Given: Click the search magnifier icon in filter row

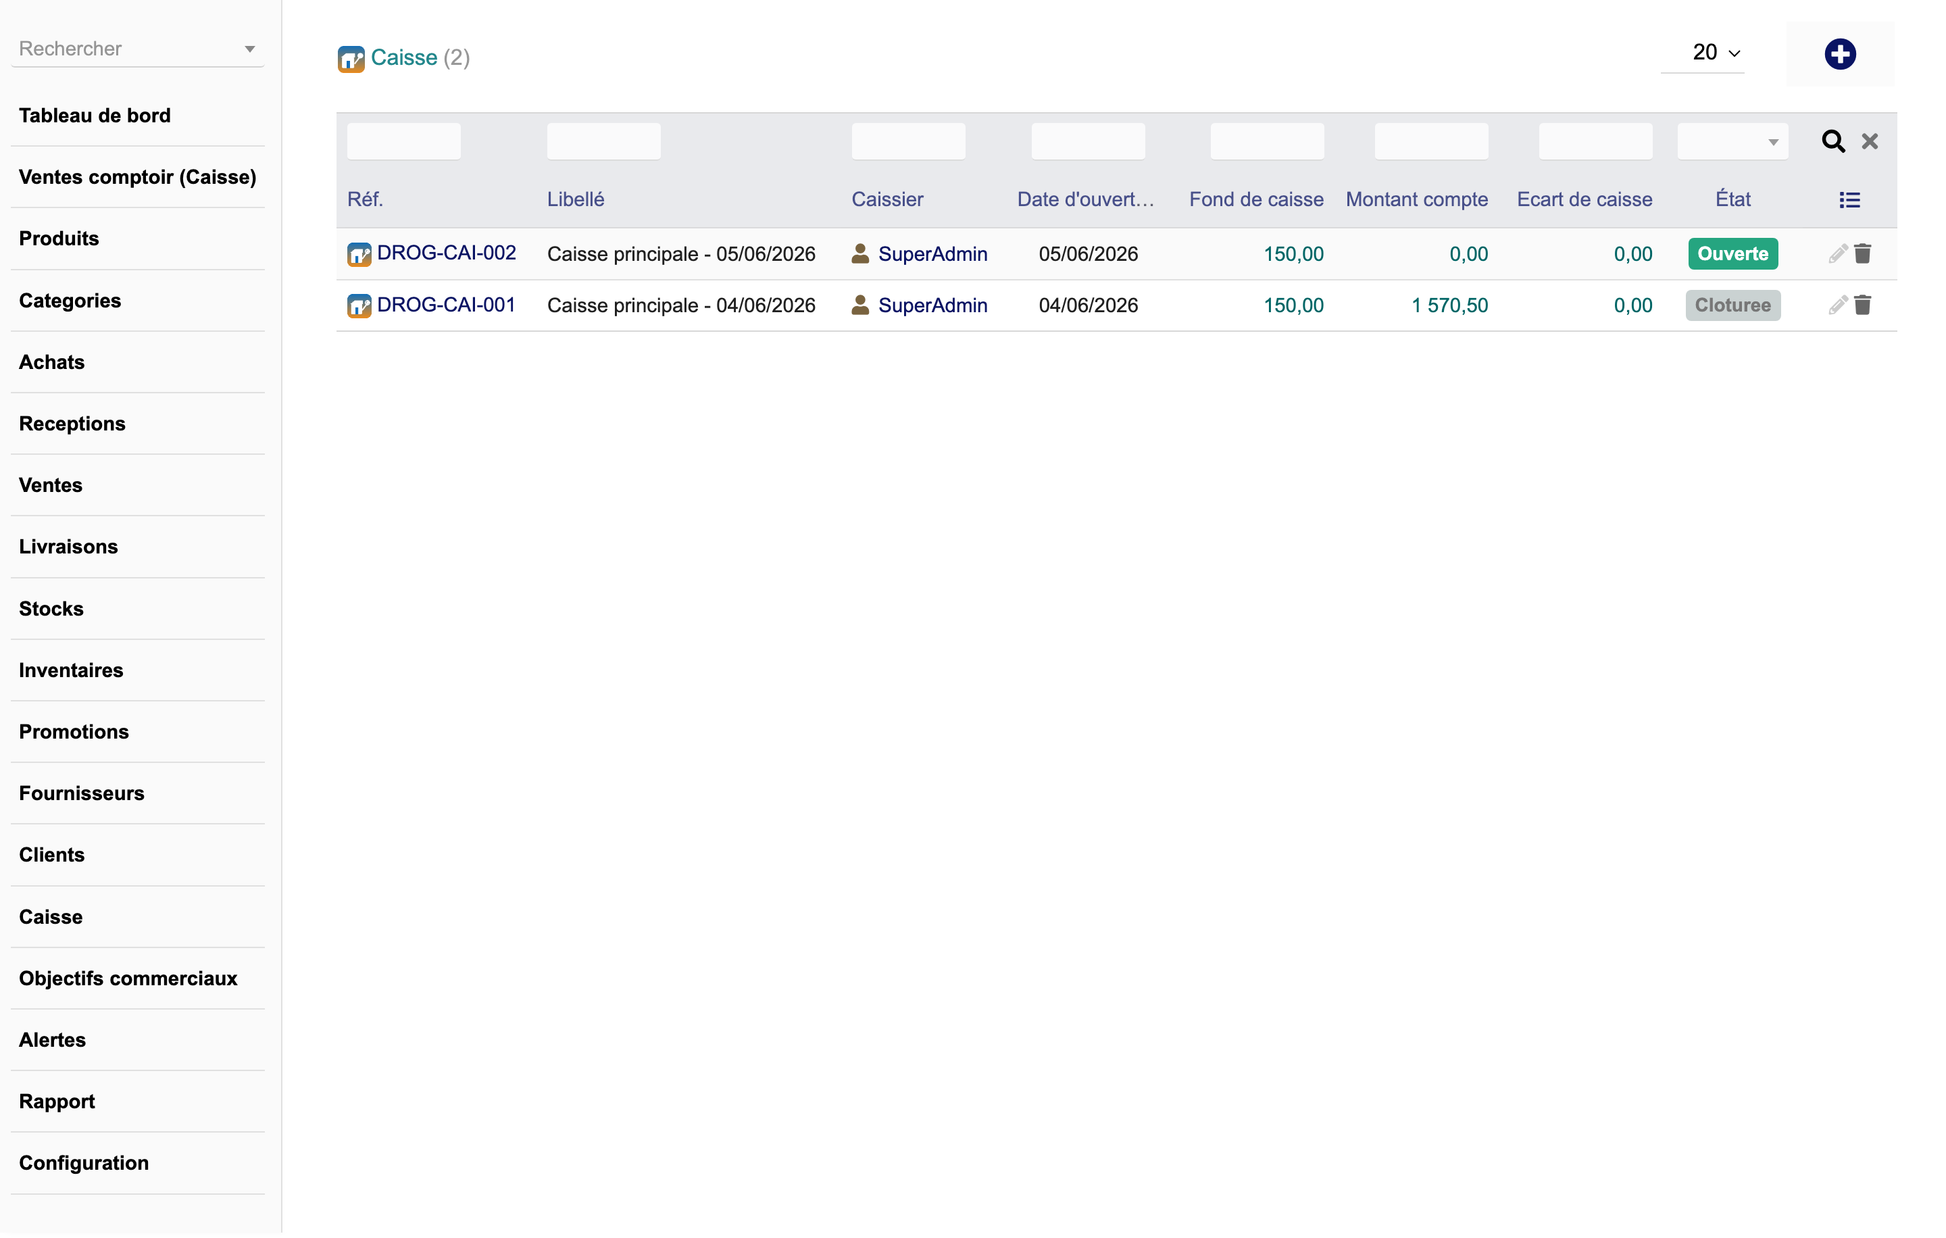Looking at the screenshot, I should (x=1832, y=141).
